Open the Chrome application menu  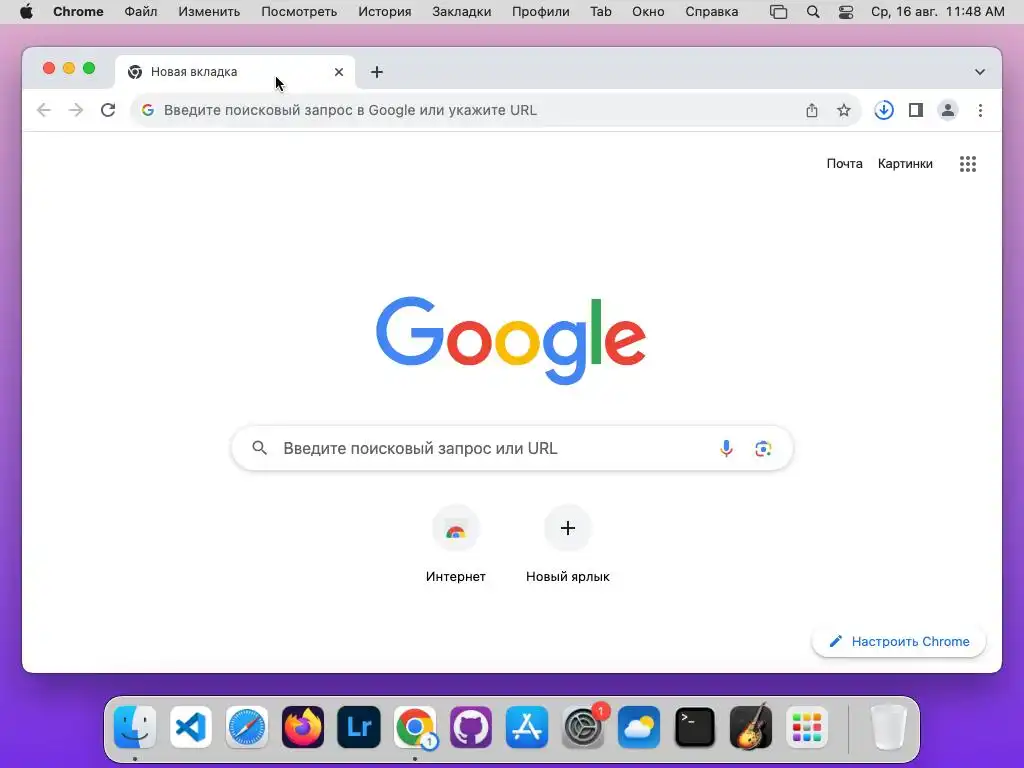78,12
